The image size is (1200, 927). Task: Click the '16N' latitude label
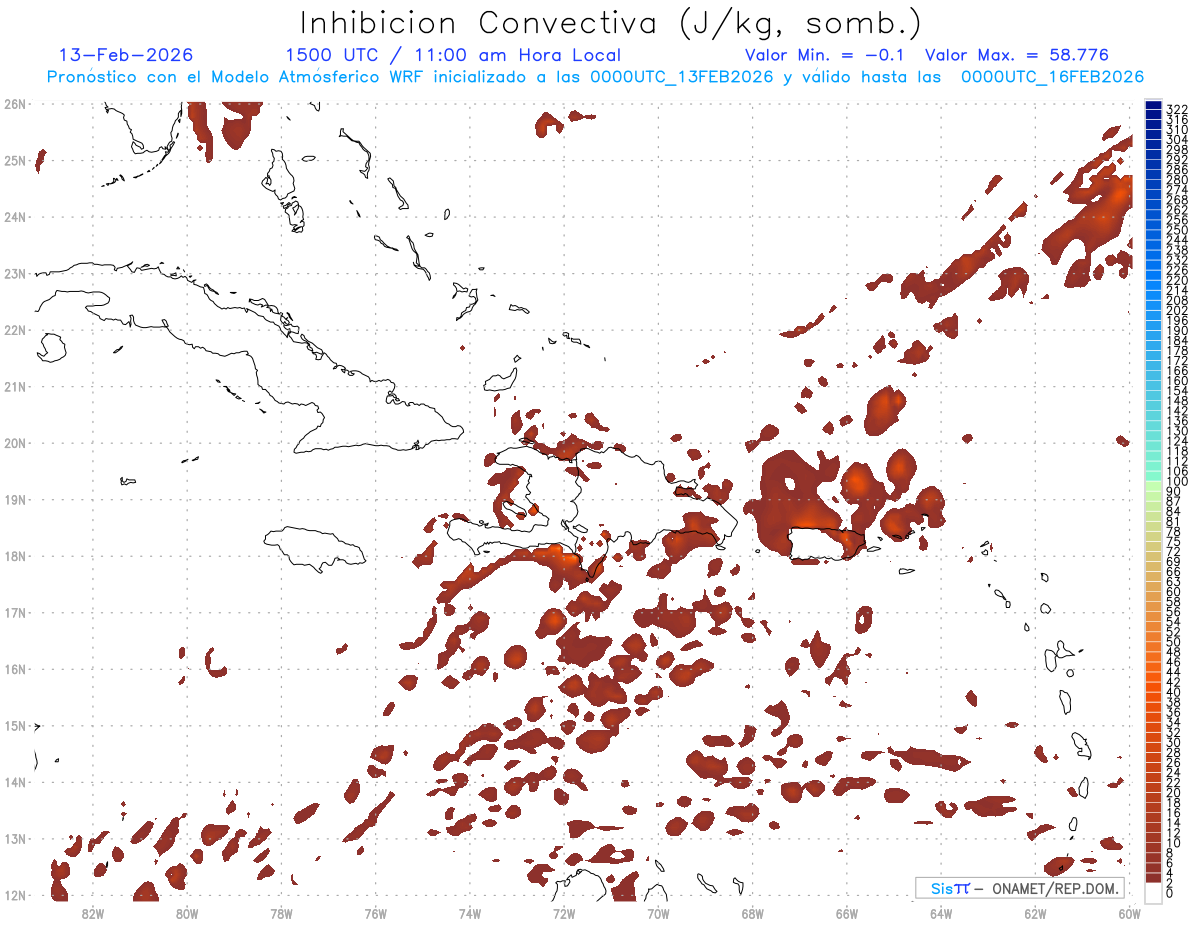point(14,669)
